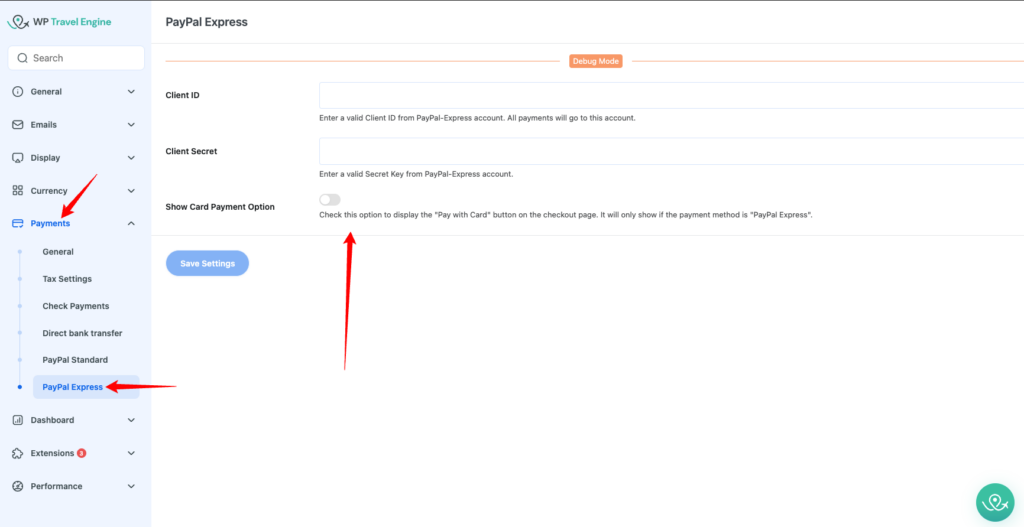Click the Payments credit card icon
The image size is (1024, 527).
[x=18, y=224]
